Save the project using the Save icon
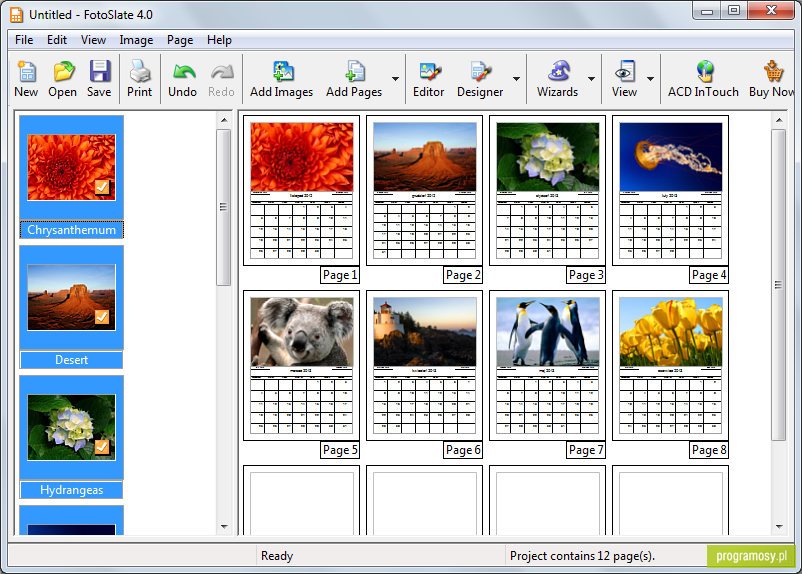The width and height of the screenshot is (802, 574). coord(99,79)
